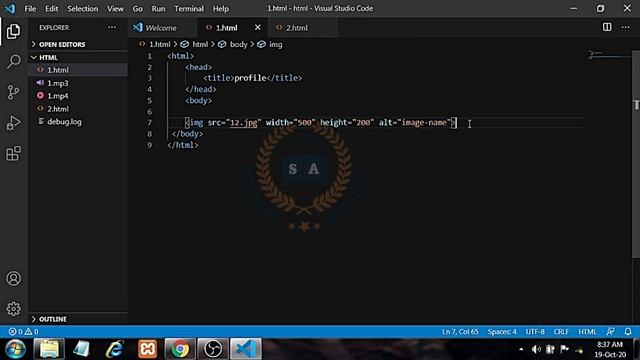Open 1.mp3 in the file explorer

pyautogui.click(x=78, y=83)
